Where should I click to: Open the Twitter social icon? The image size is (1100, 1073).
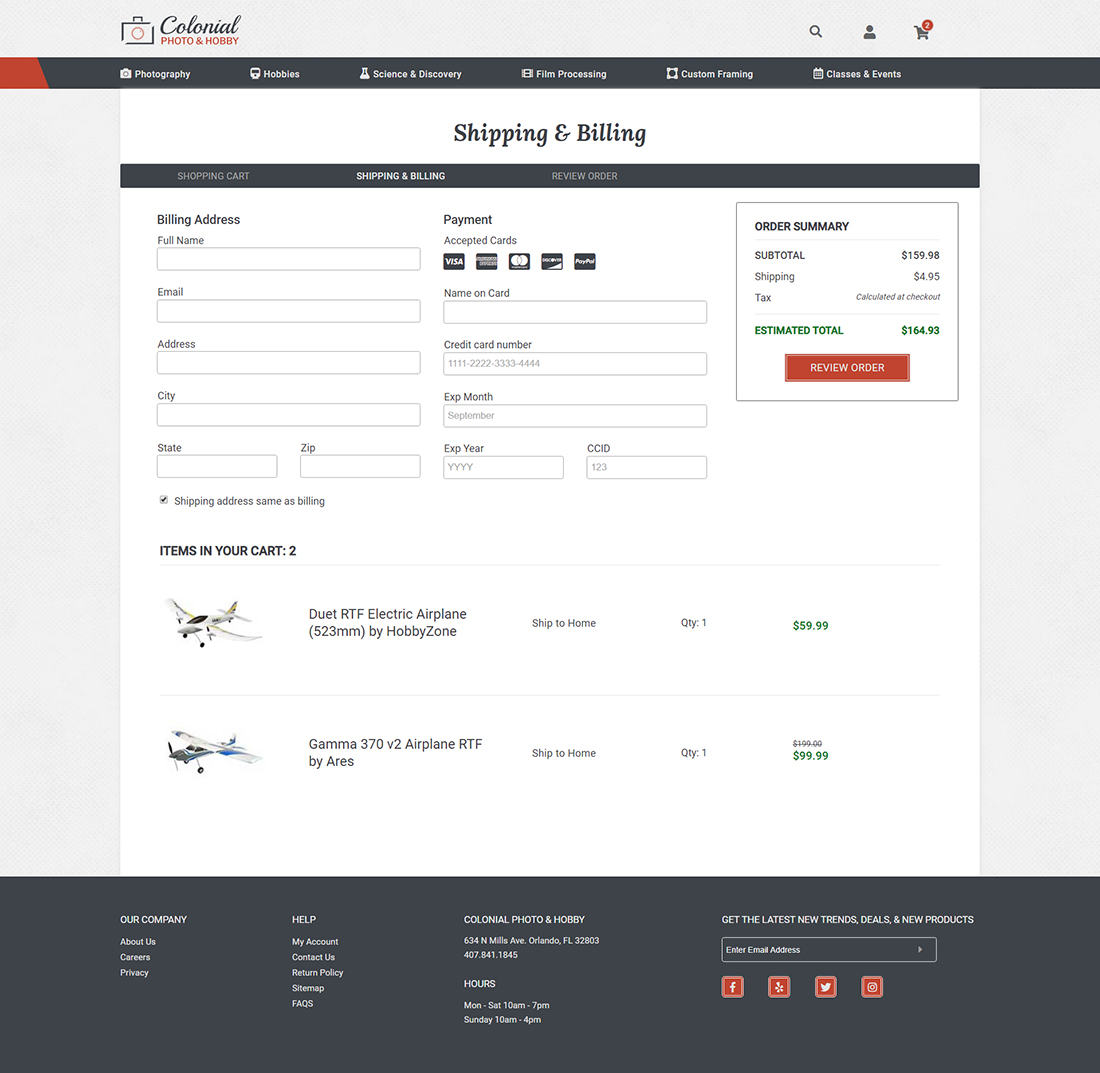(x=825, y=986)
